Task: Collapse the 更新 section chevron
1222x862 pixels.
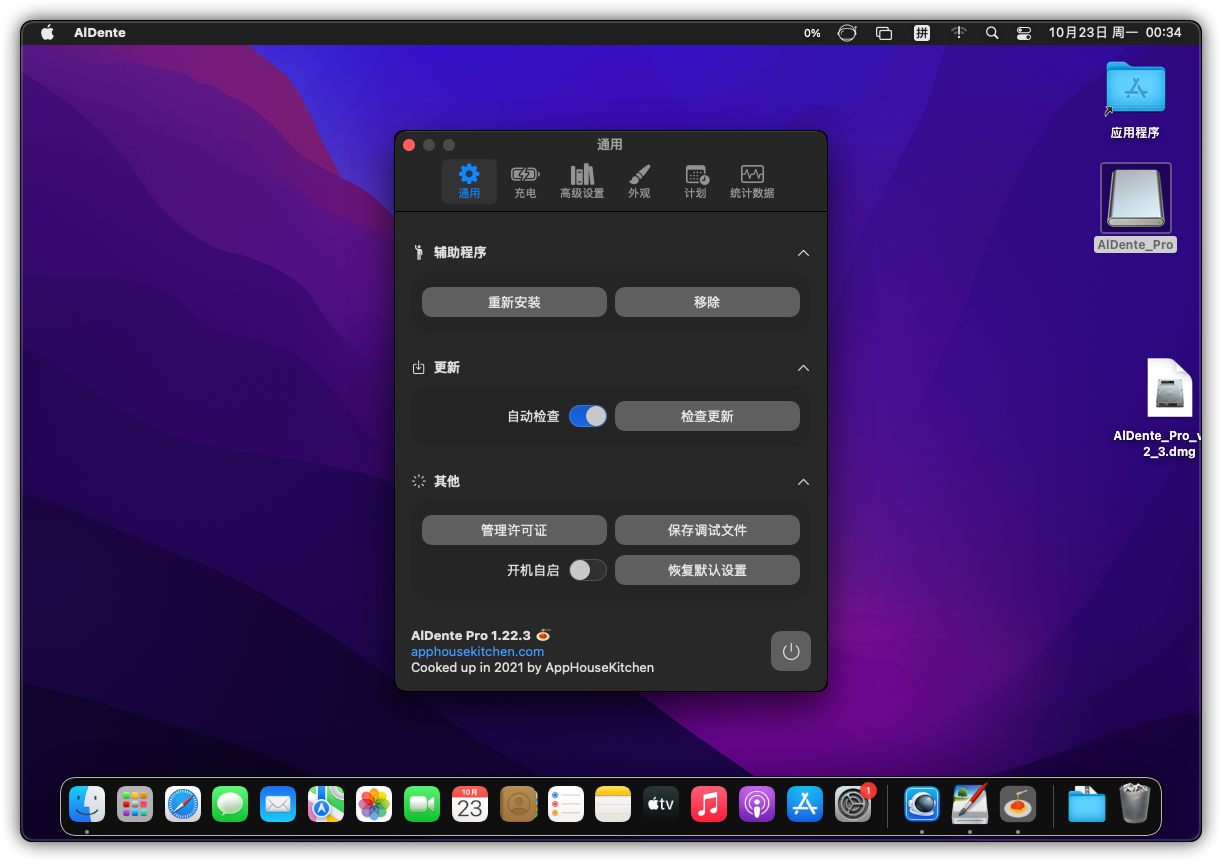Action: (803, 368)
